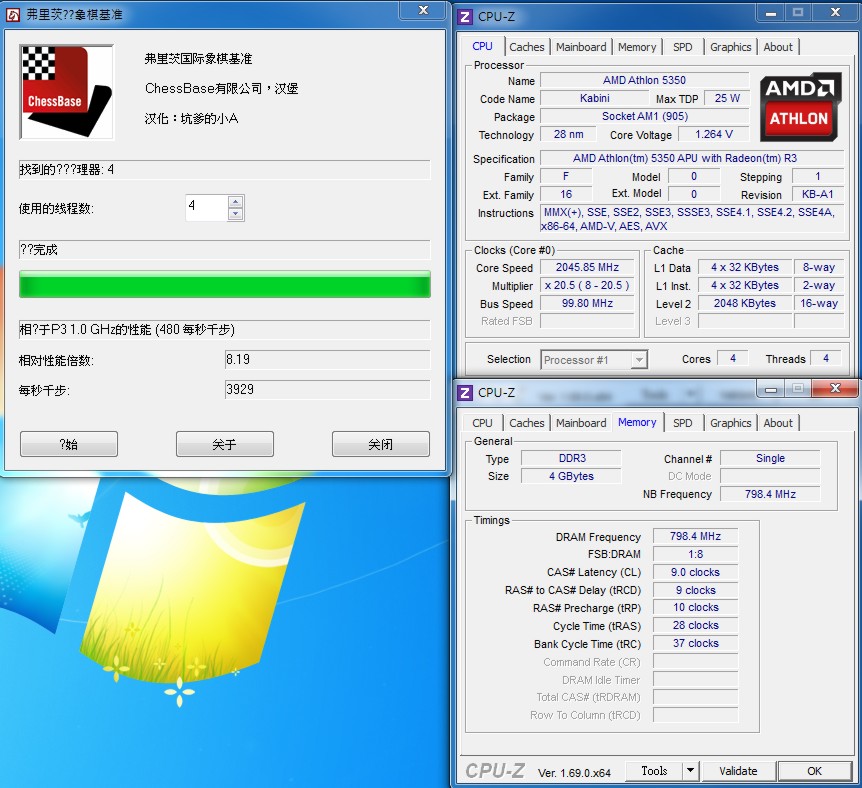Switch to Caches tab in top CPU-Z

[x=527, y=47]
